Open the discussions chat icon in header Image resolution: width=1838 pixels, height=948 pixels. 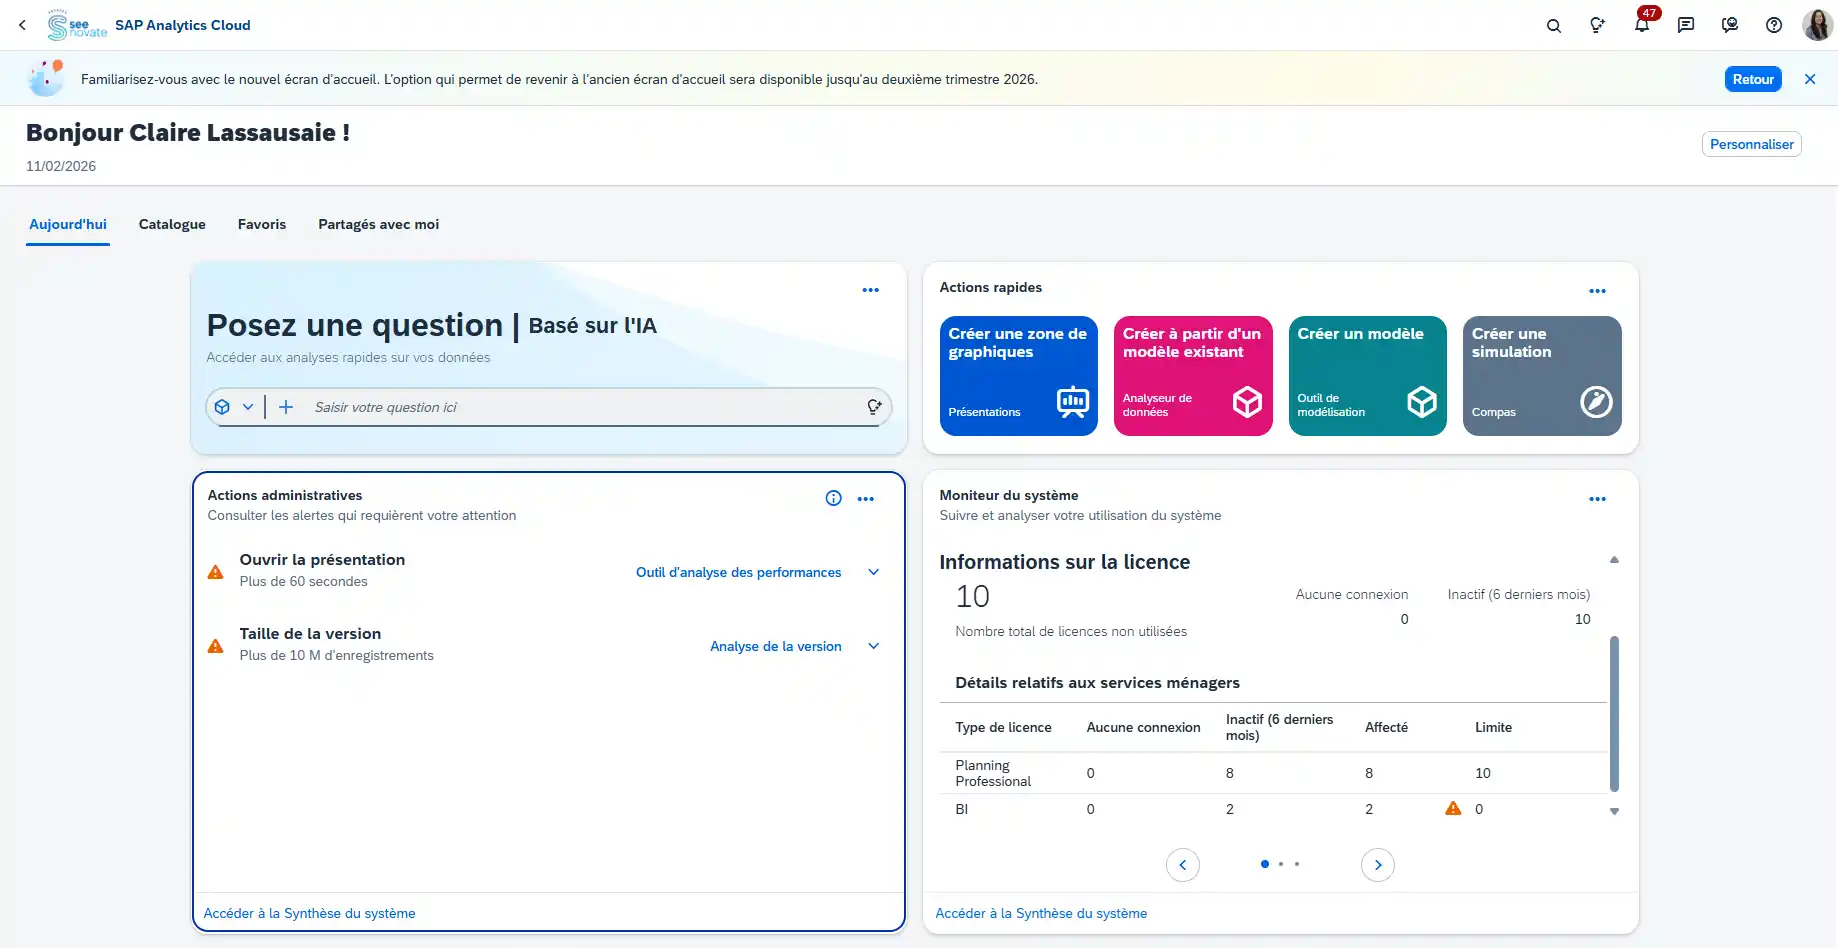pos(1686,26)
